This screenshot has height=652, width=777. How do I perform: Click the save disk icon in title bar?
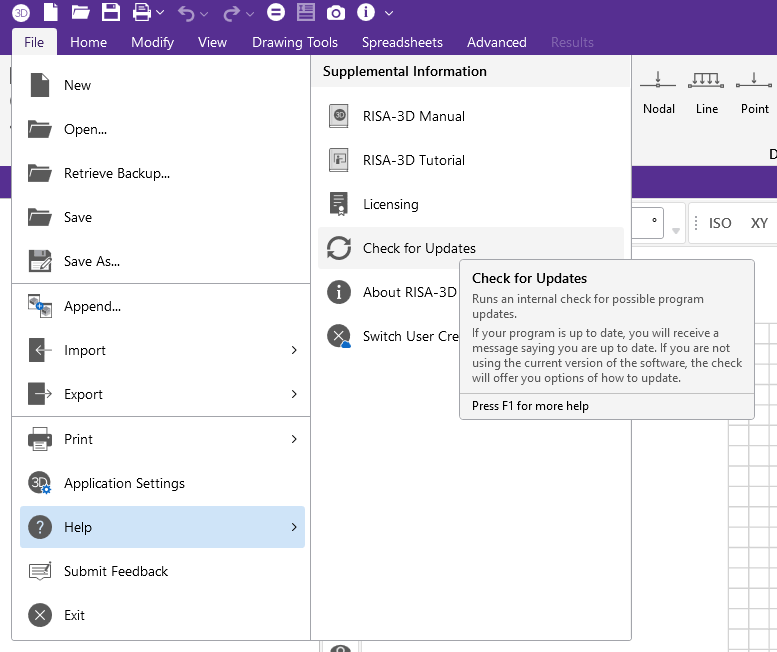point(111,13)
